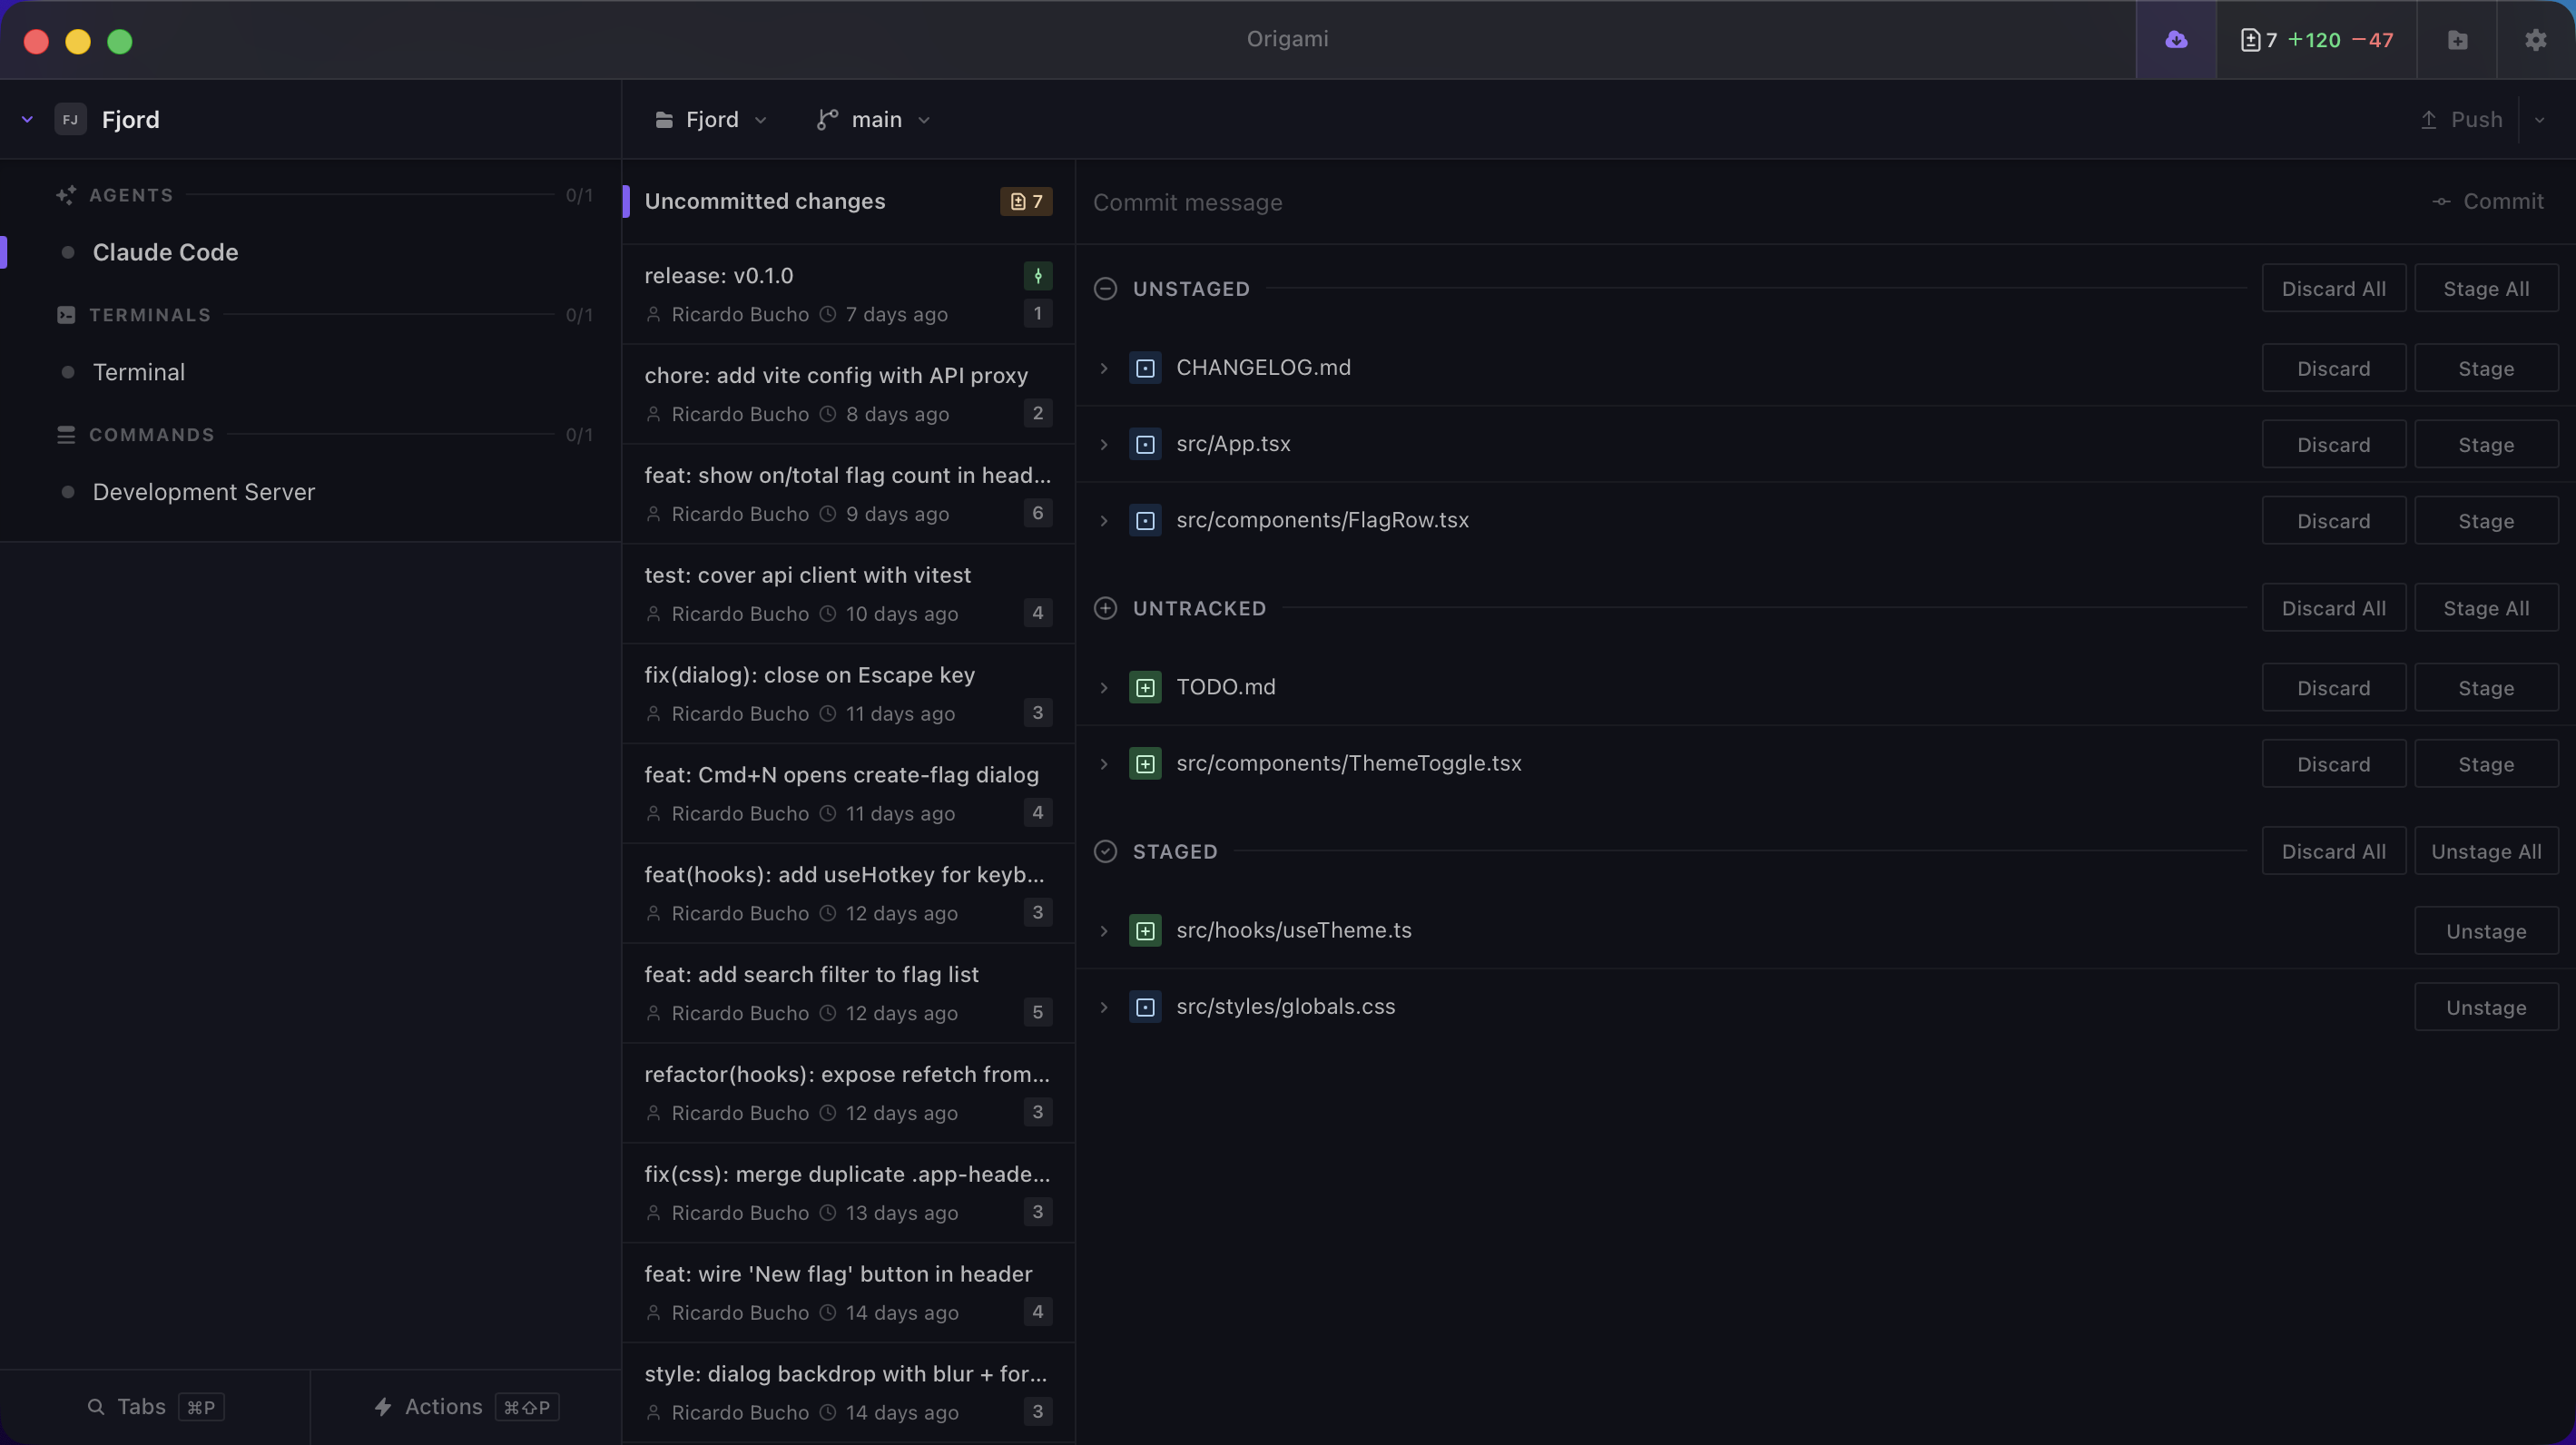Select the Development Server command
This screenshot has height=1445, width=2576.
click(203, 491)
